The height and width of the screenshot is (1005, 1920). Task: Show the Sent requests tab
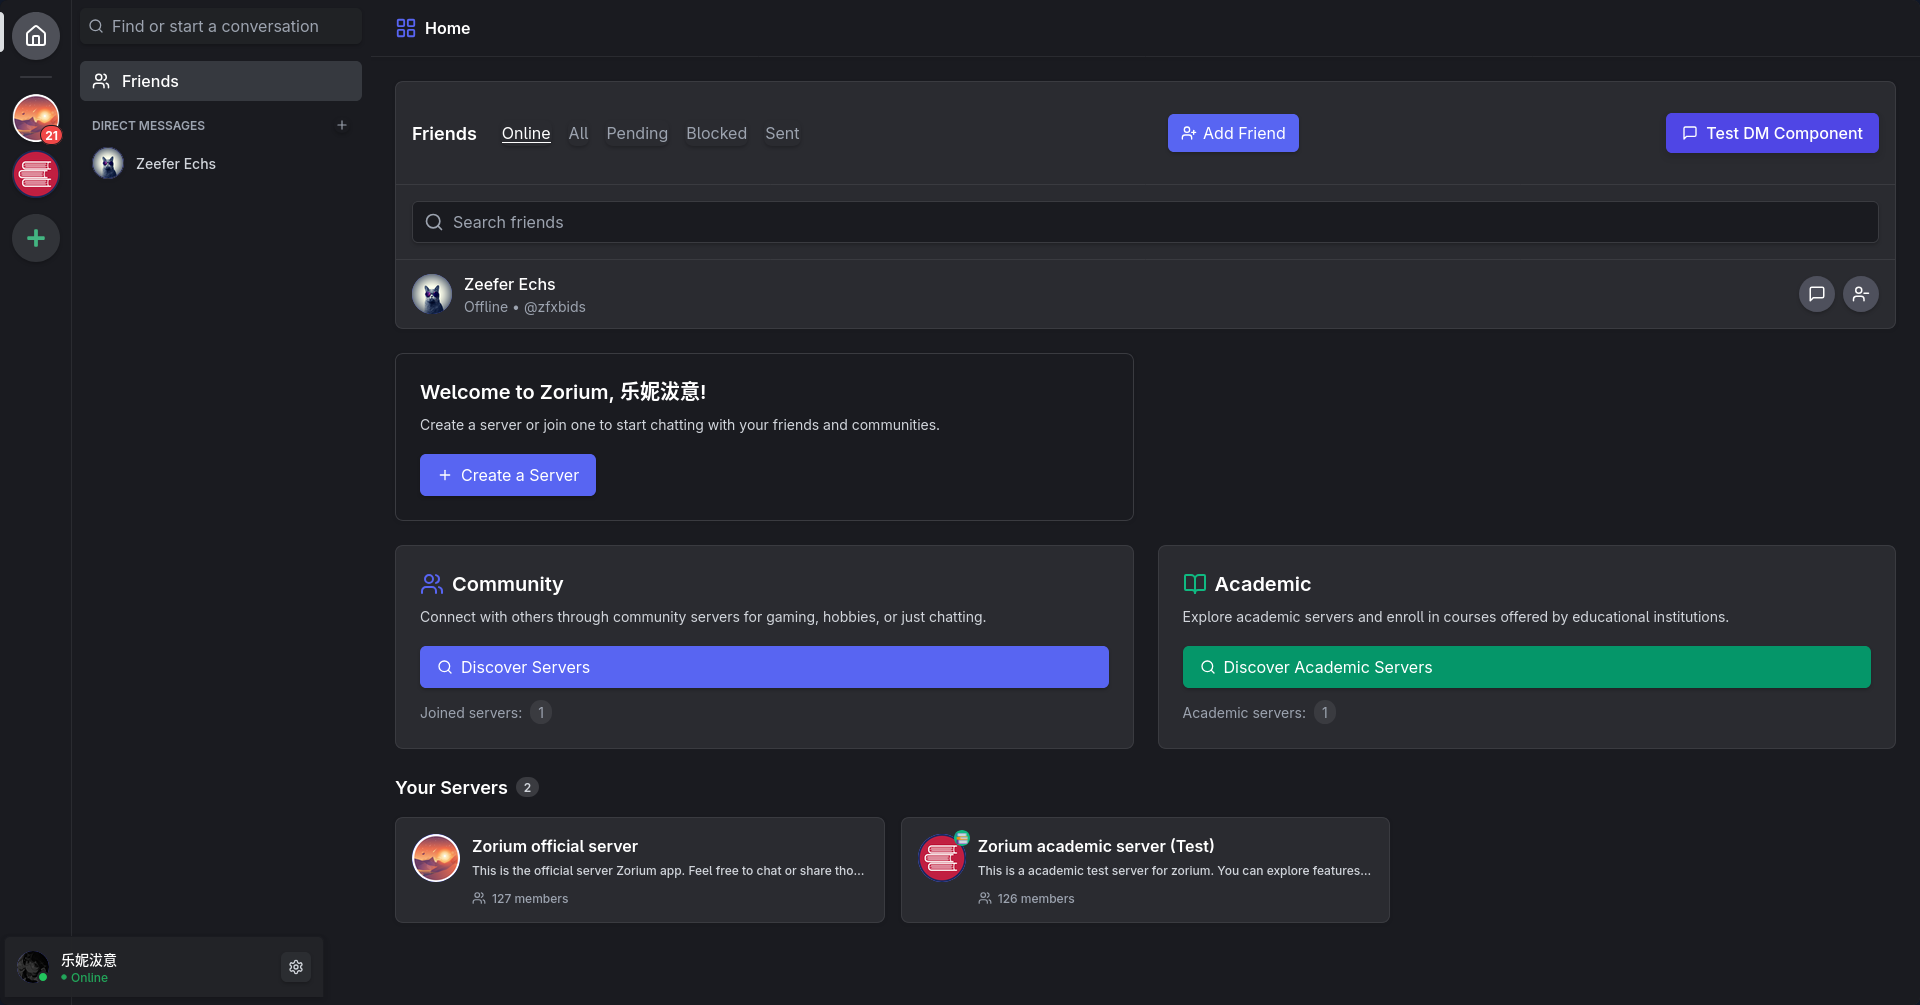point(782,133)
